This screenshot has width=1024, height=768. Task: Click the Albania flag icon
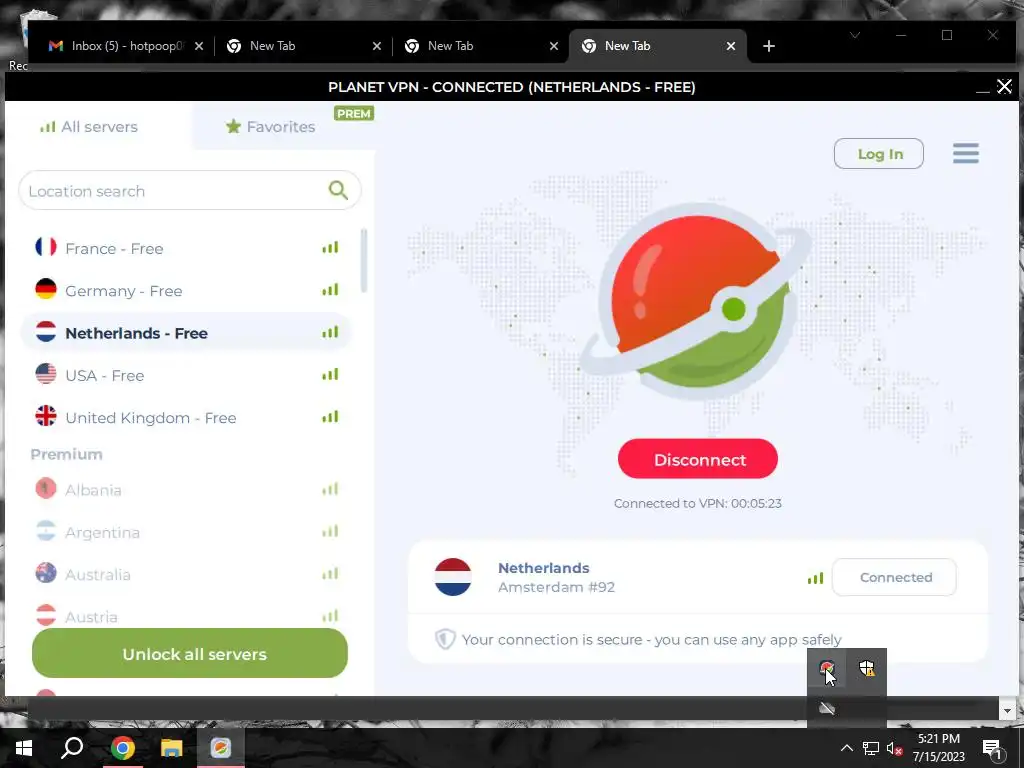46,488
